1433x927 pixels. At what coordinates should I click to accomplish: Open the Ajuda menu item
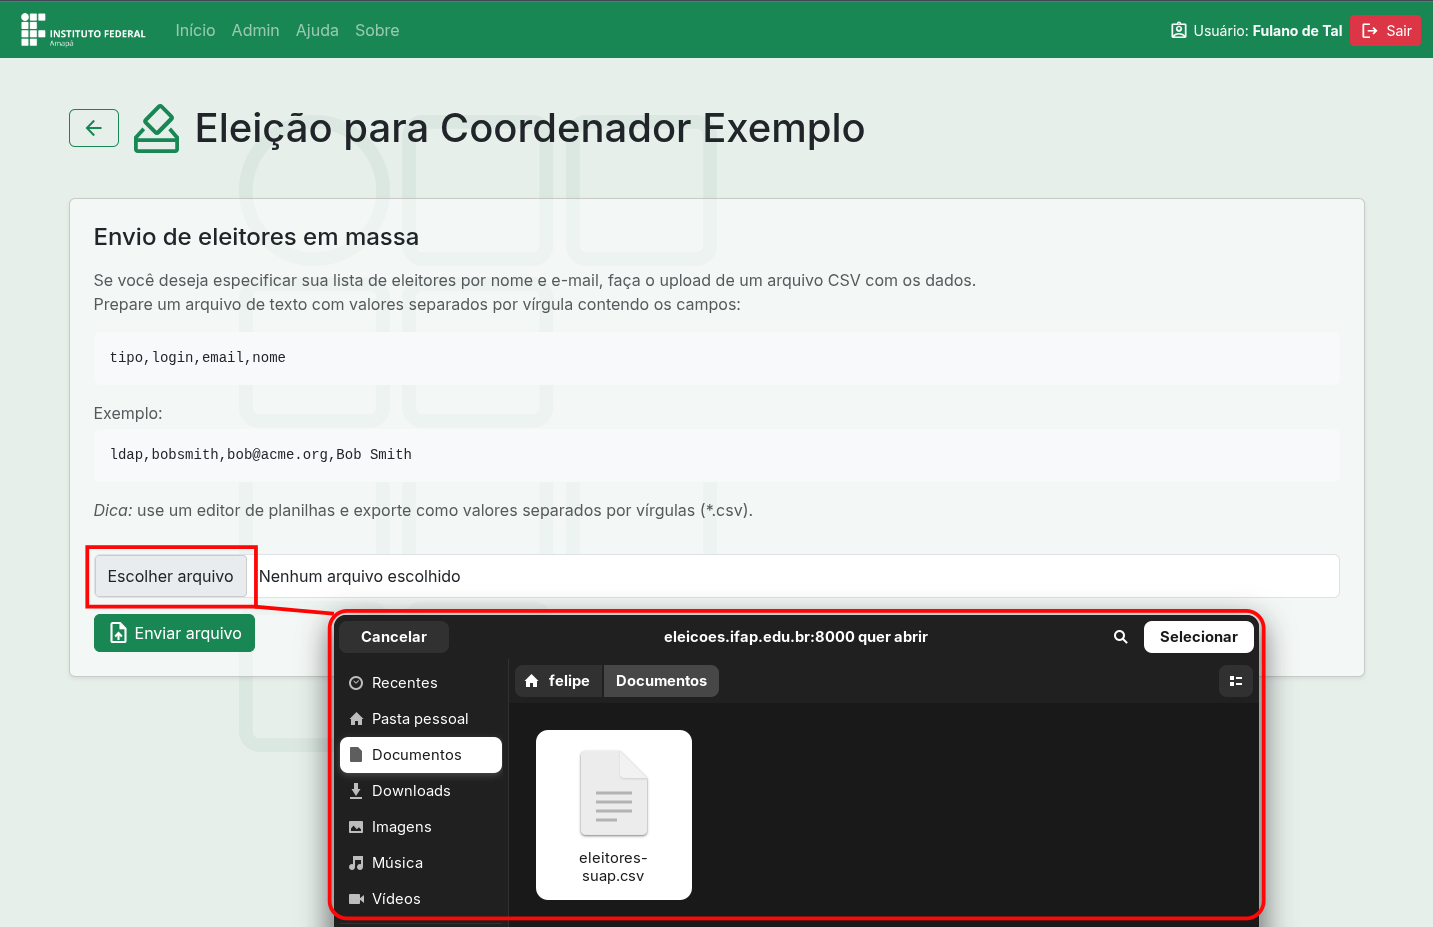317,30
